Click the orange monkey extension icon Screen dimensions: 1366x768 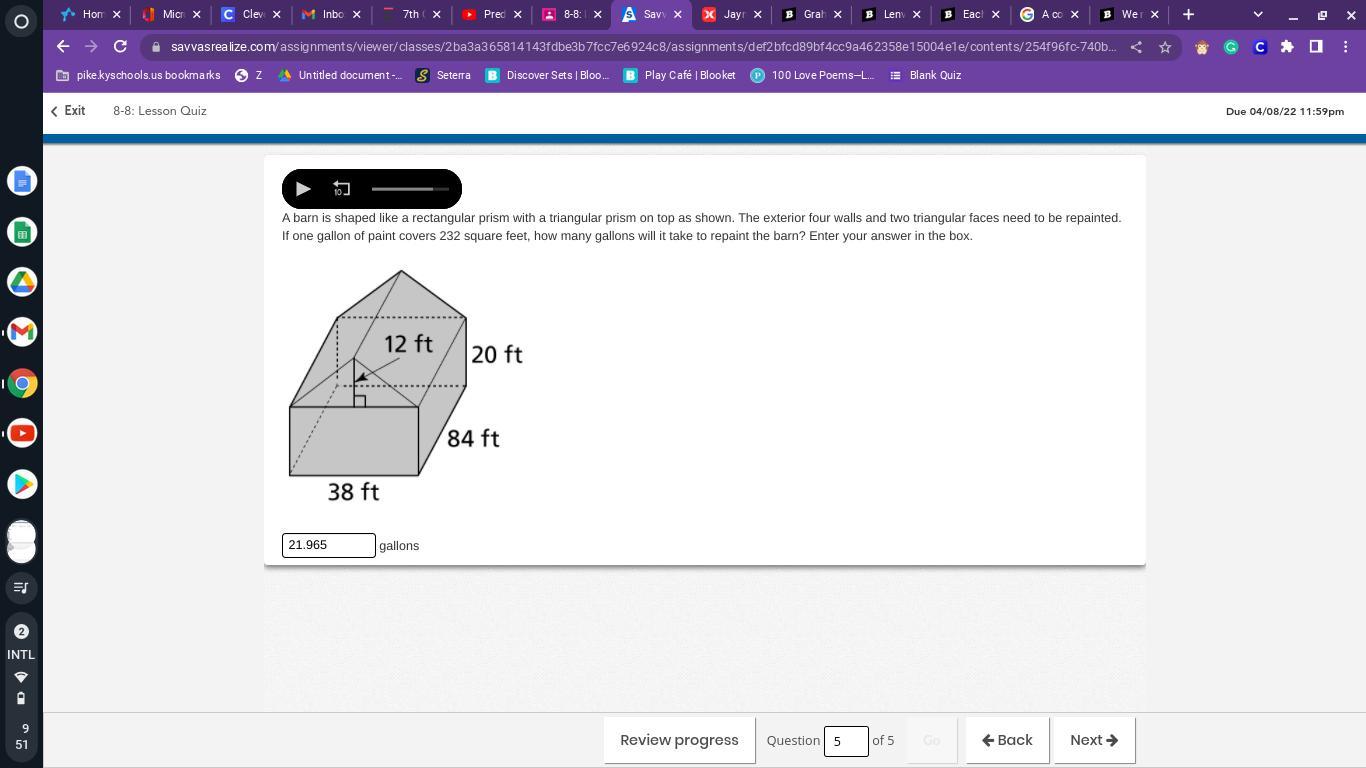tap(1202, 47)
